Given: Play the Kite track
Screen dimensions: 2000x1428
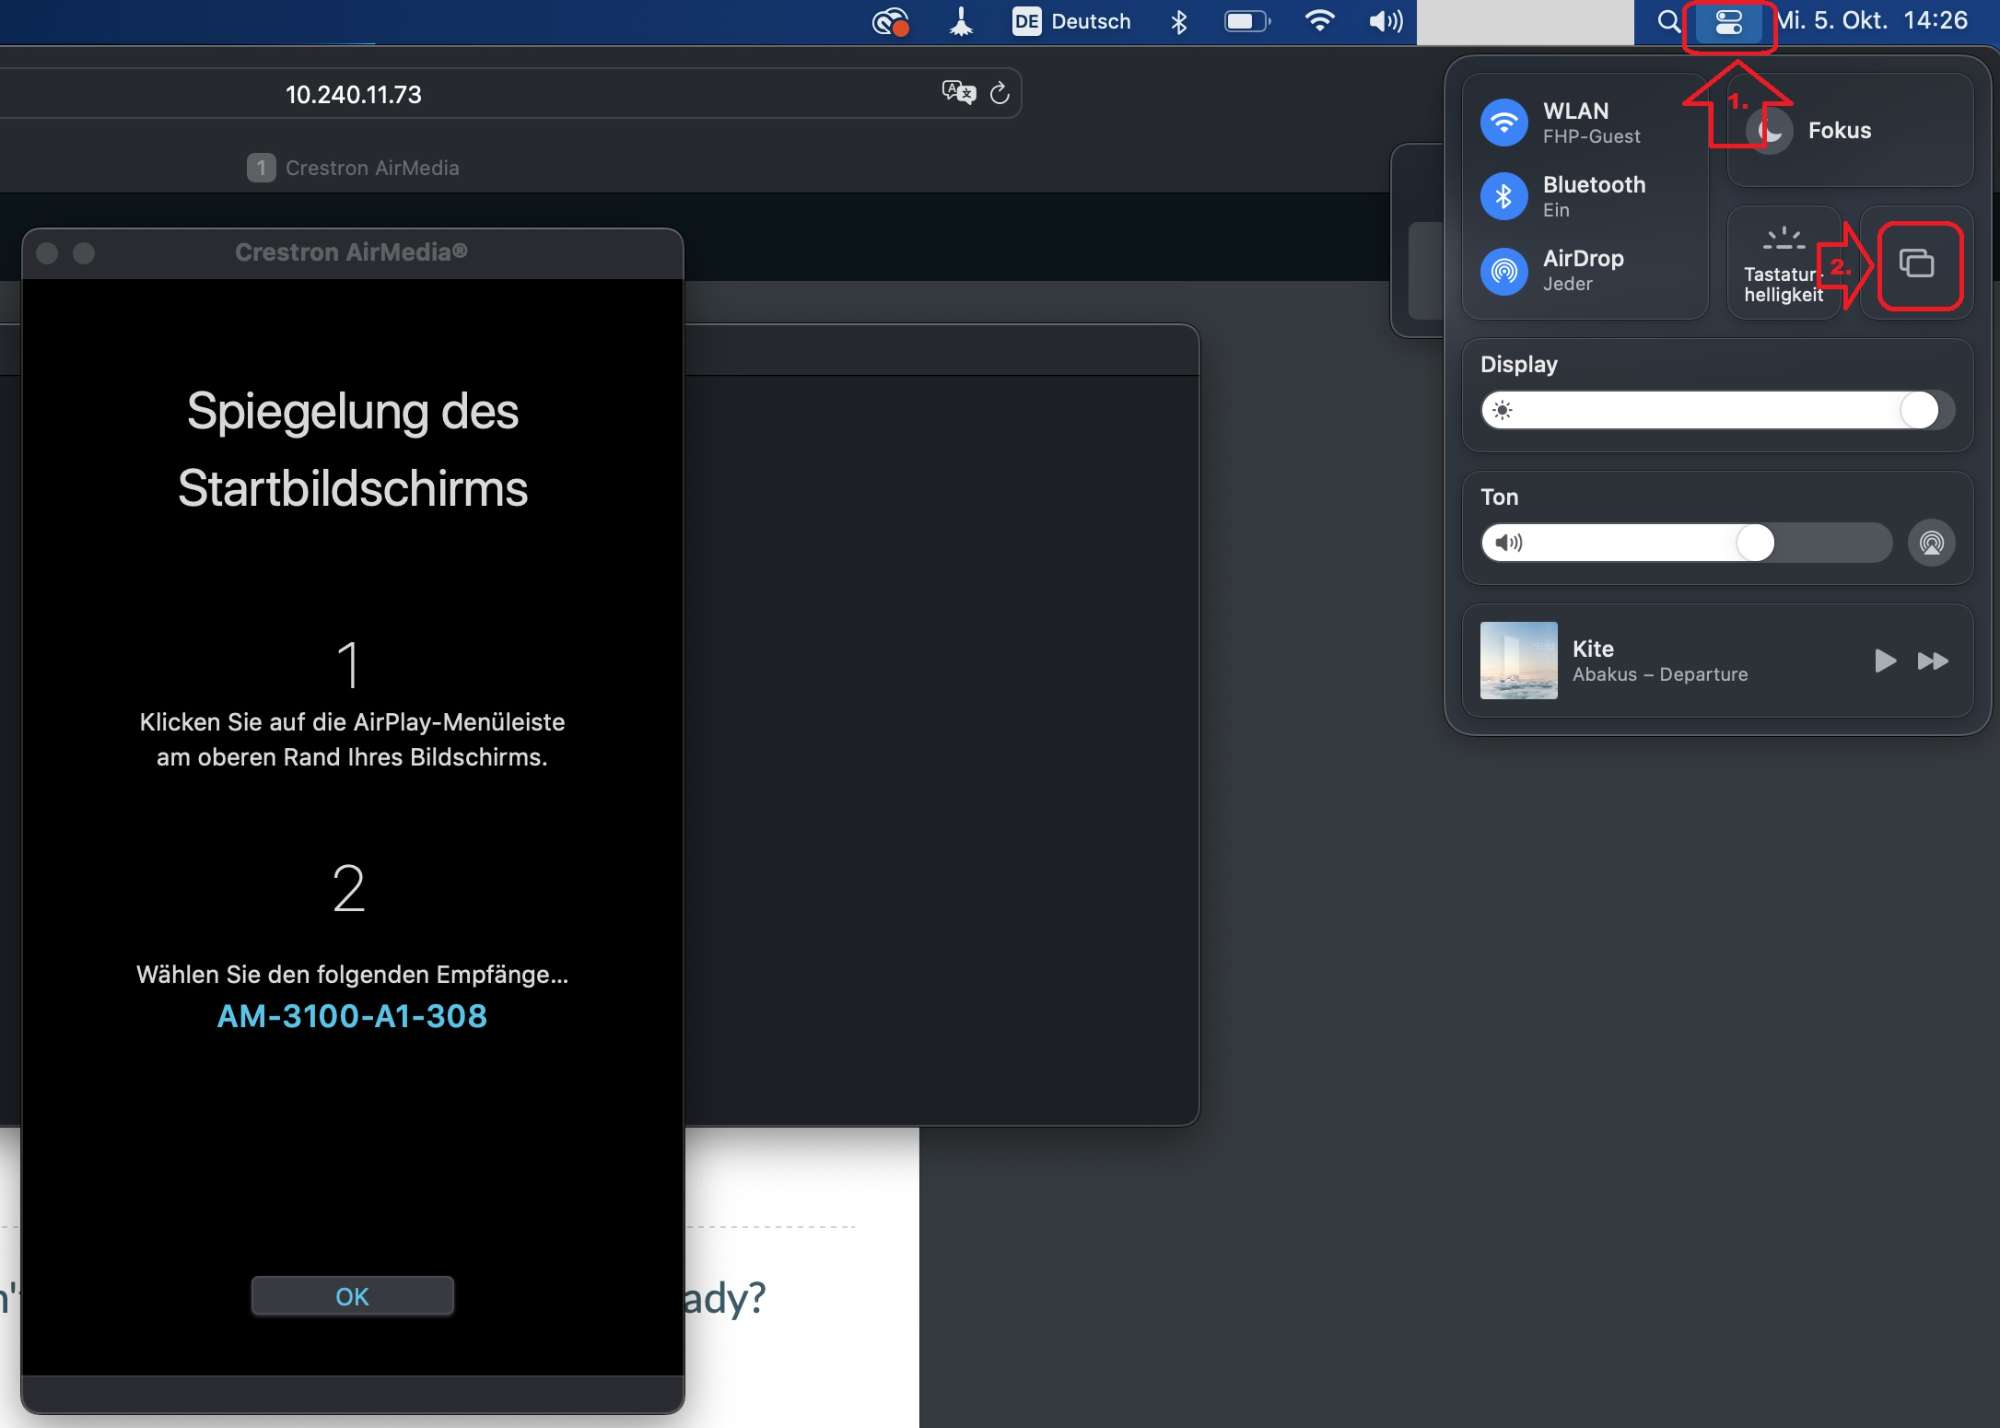Looking at the screenshot, I should point(1885,661).
